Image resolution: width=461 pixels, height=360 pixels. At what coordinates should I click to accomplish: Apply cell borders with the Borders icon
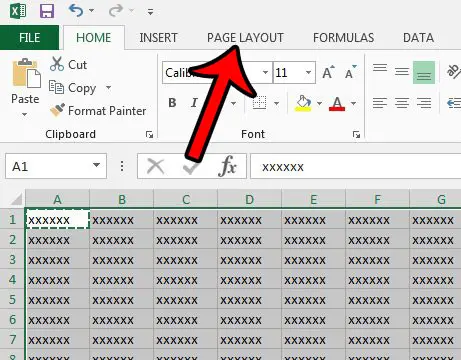click(x=260, y=103)
